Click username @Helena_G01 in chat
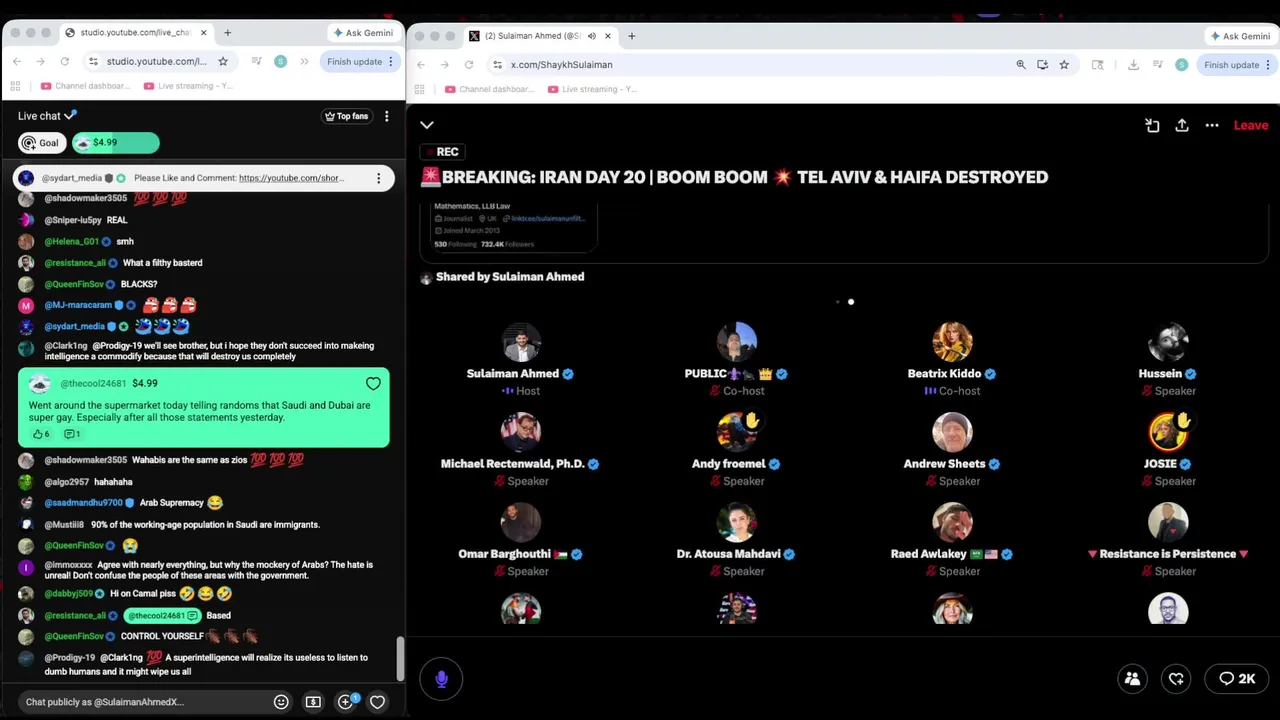Screen dimensions: 1280x720 tap(72, 241)
